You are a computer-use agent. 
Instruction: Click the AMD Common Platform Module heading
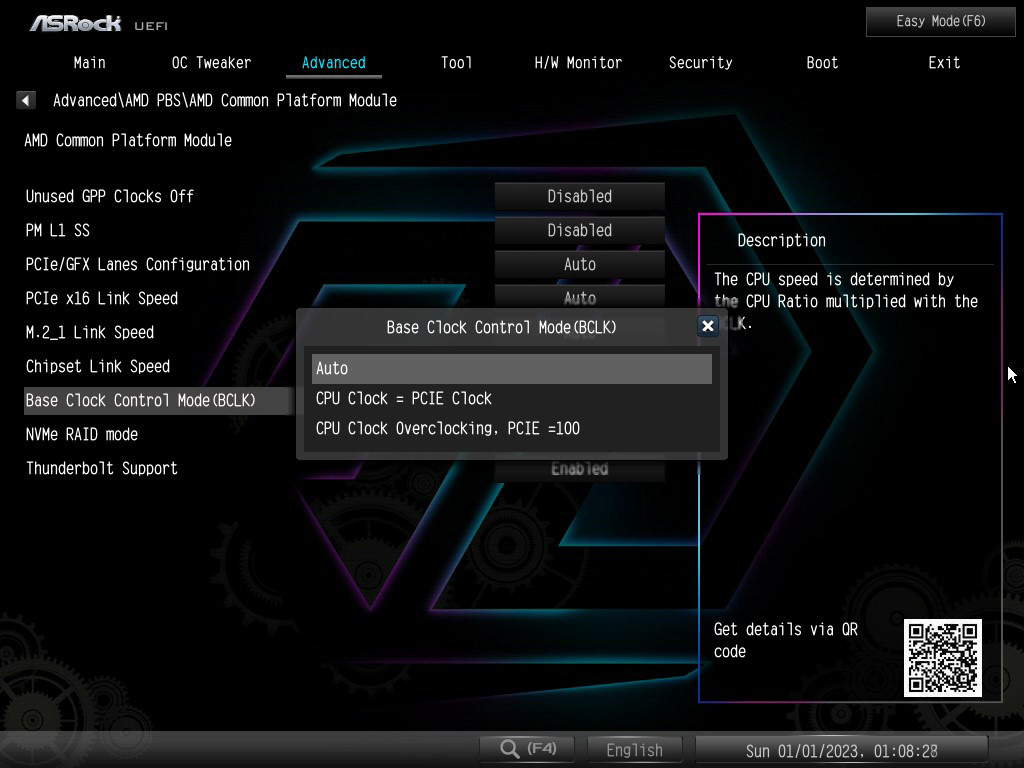pyautogui.click(x=128, y=140)
